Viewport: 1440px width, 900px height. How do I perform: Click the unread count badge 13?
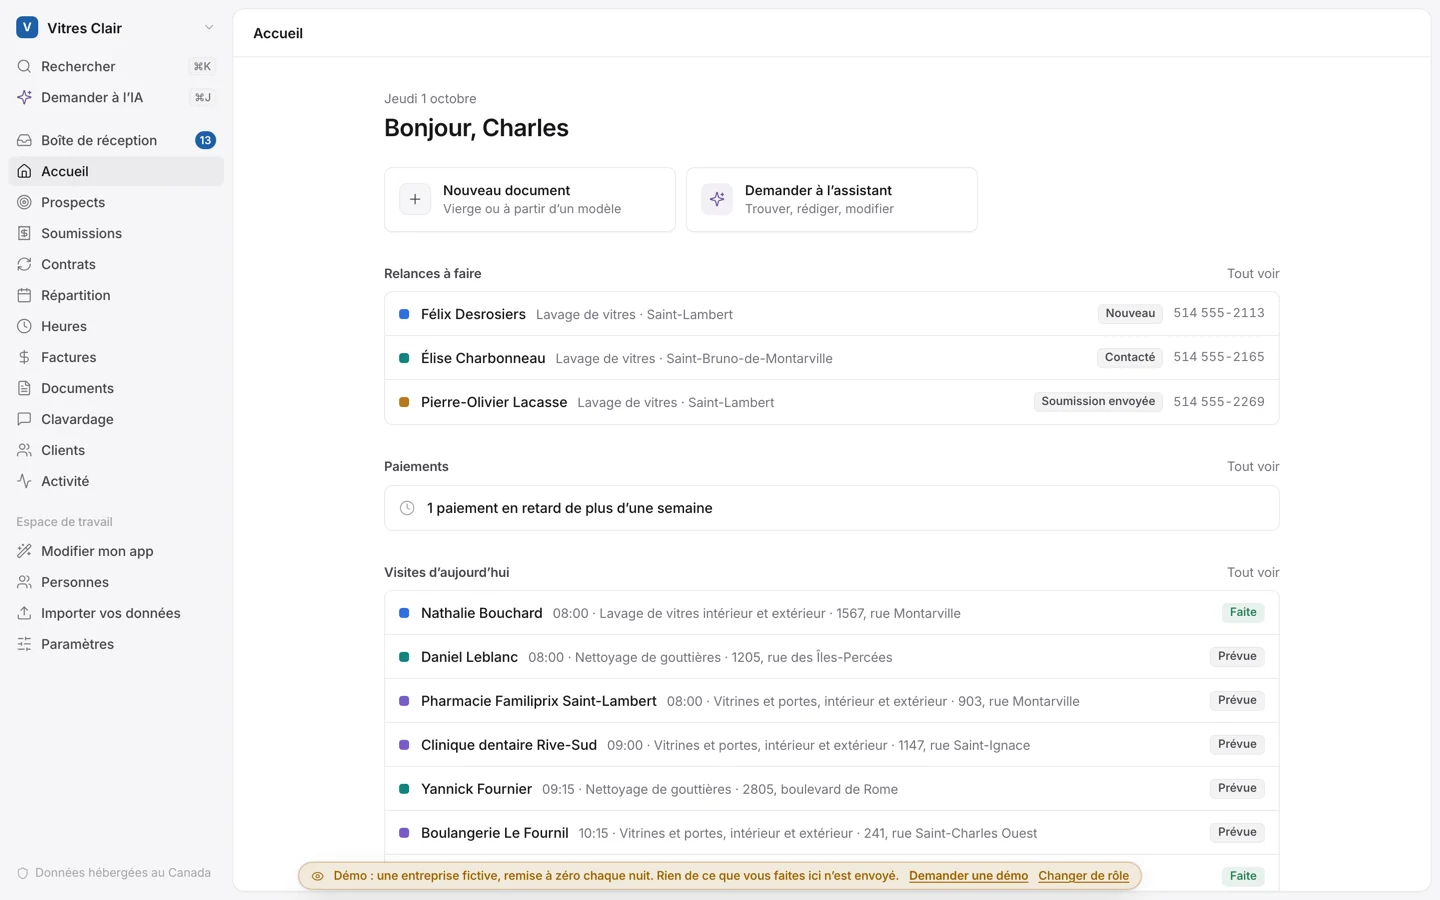205,140
